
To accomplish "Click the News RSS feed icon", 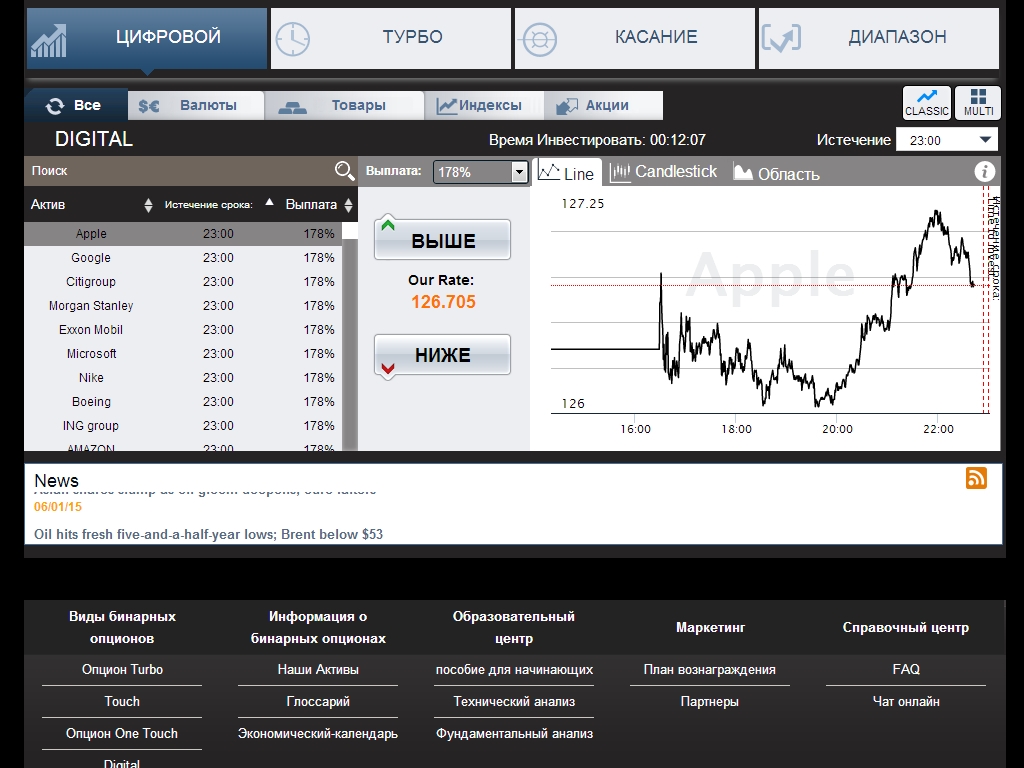I will pos(976,478).
